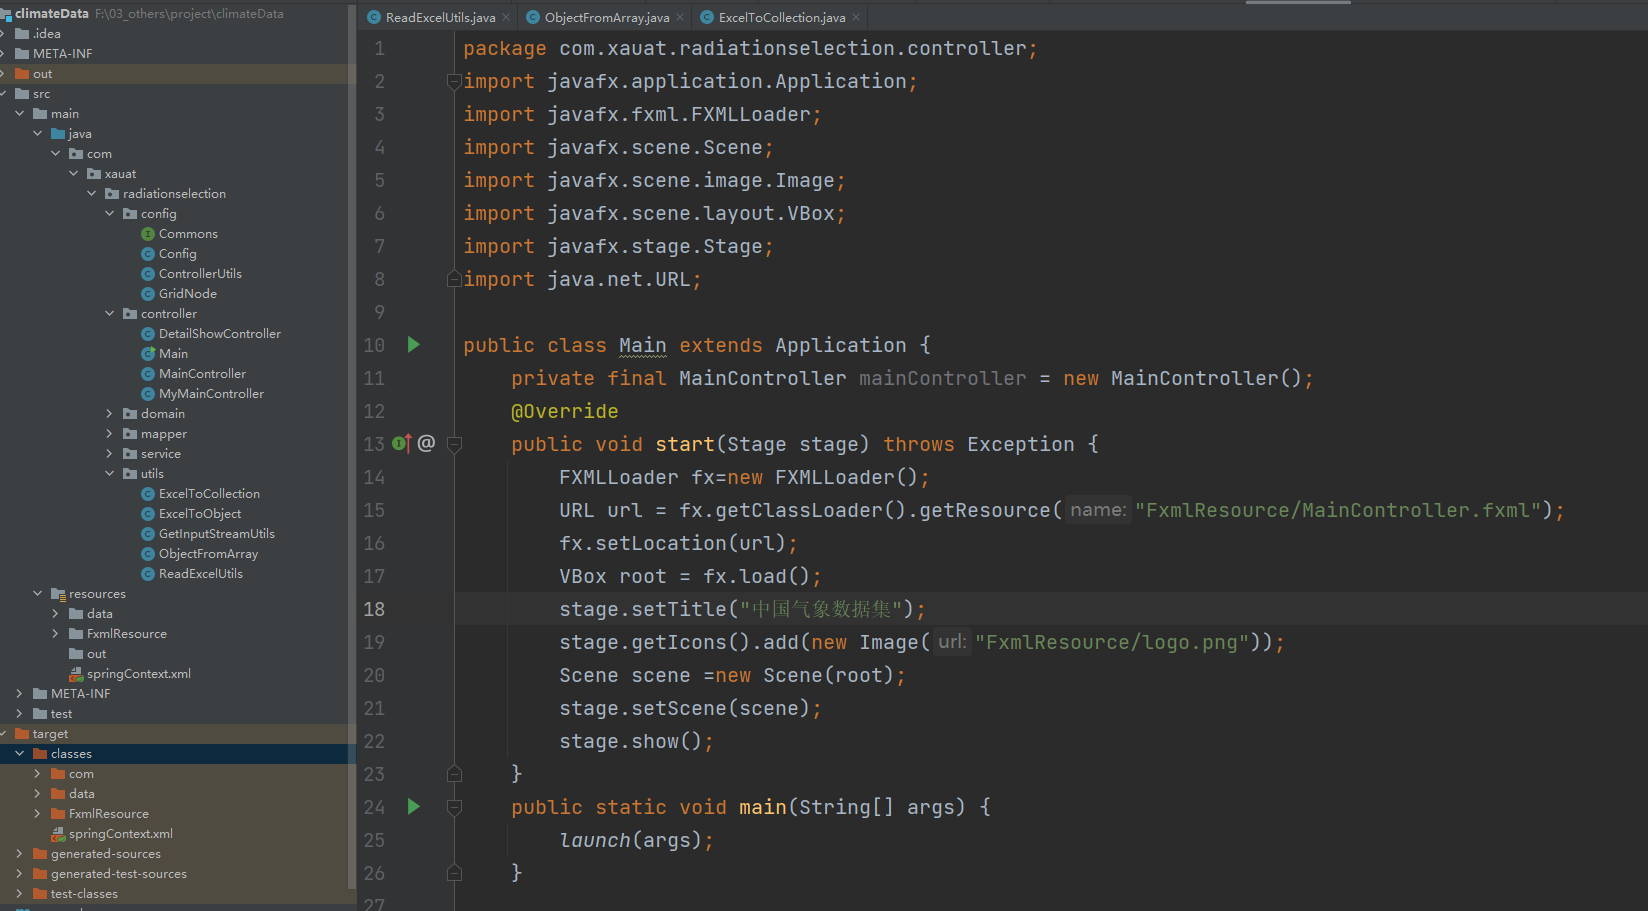Select springContext.xml under target classes

coord(120,834)
